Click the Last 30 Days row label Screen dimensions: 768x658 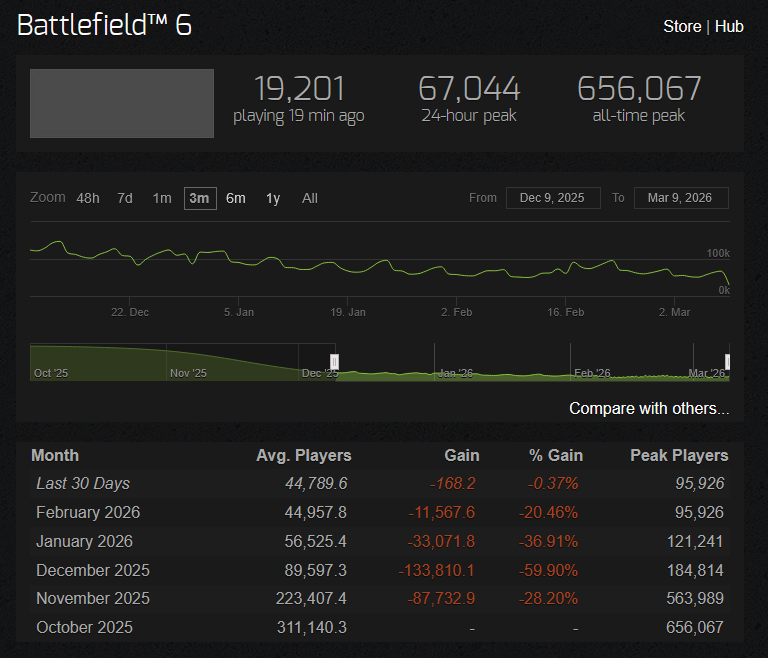click(x=83, y=484)
